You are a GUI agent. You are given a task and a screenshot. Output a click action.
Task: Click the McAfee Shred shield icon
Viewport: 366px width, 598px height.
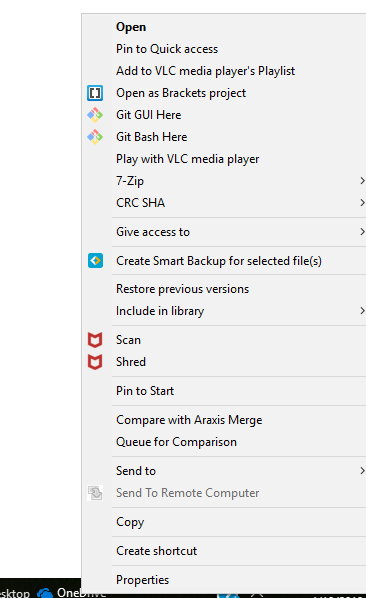click(x=95, y=362)
